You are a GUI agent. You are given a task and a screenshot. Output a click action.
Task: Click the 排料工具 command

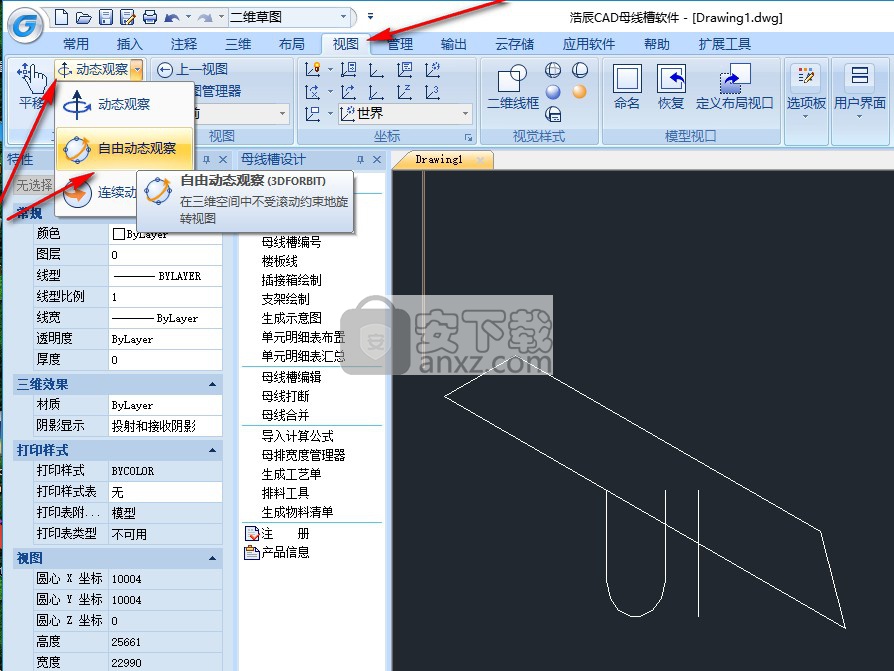(x=285, y=493)
